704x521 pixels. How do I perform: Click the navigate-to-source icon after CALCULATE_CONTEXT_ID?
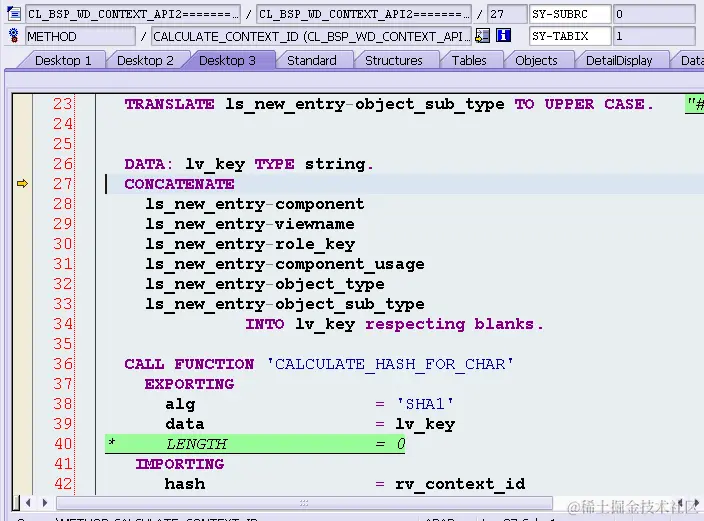coord(482,35)
